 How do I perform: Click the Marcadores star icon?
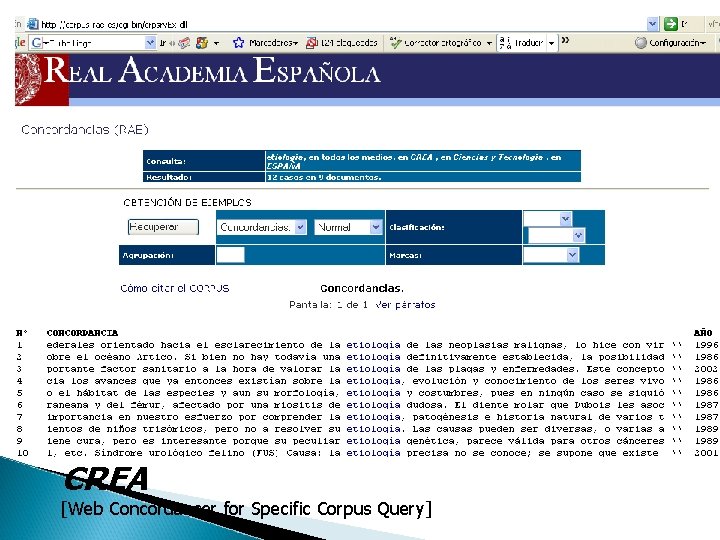[238, 43]
